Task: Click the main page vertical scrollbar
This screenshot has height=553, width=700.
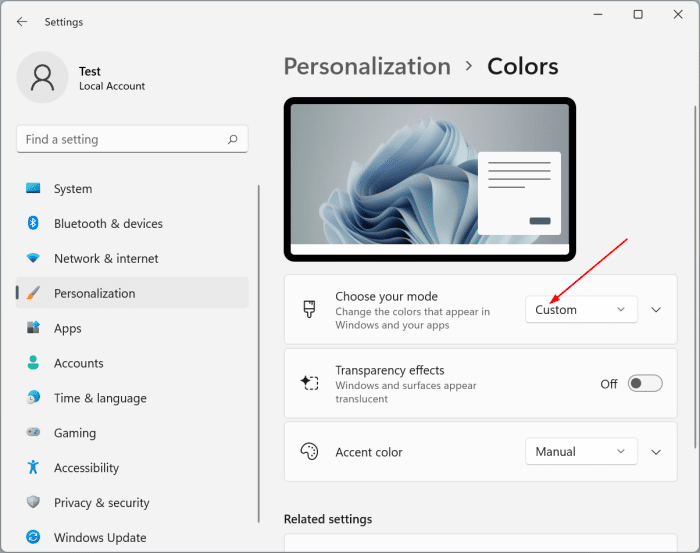Action: click(695, 277)
